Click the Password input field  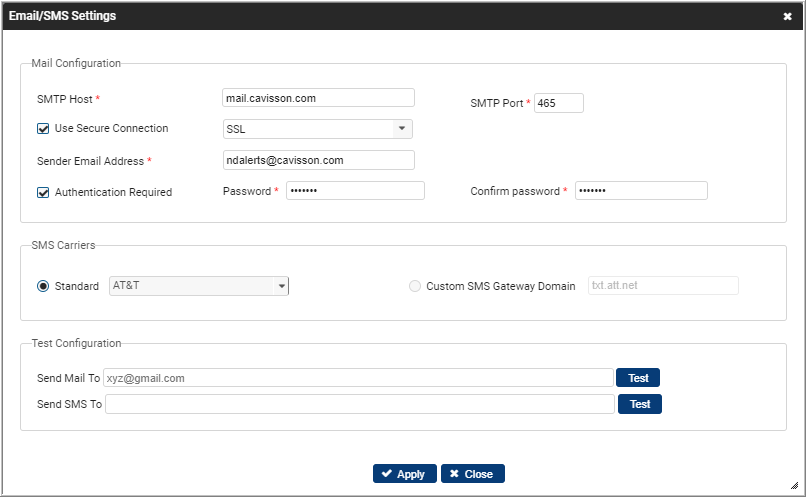coord(355,191)
